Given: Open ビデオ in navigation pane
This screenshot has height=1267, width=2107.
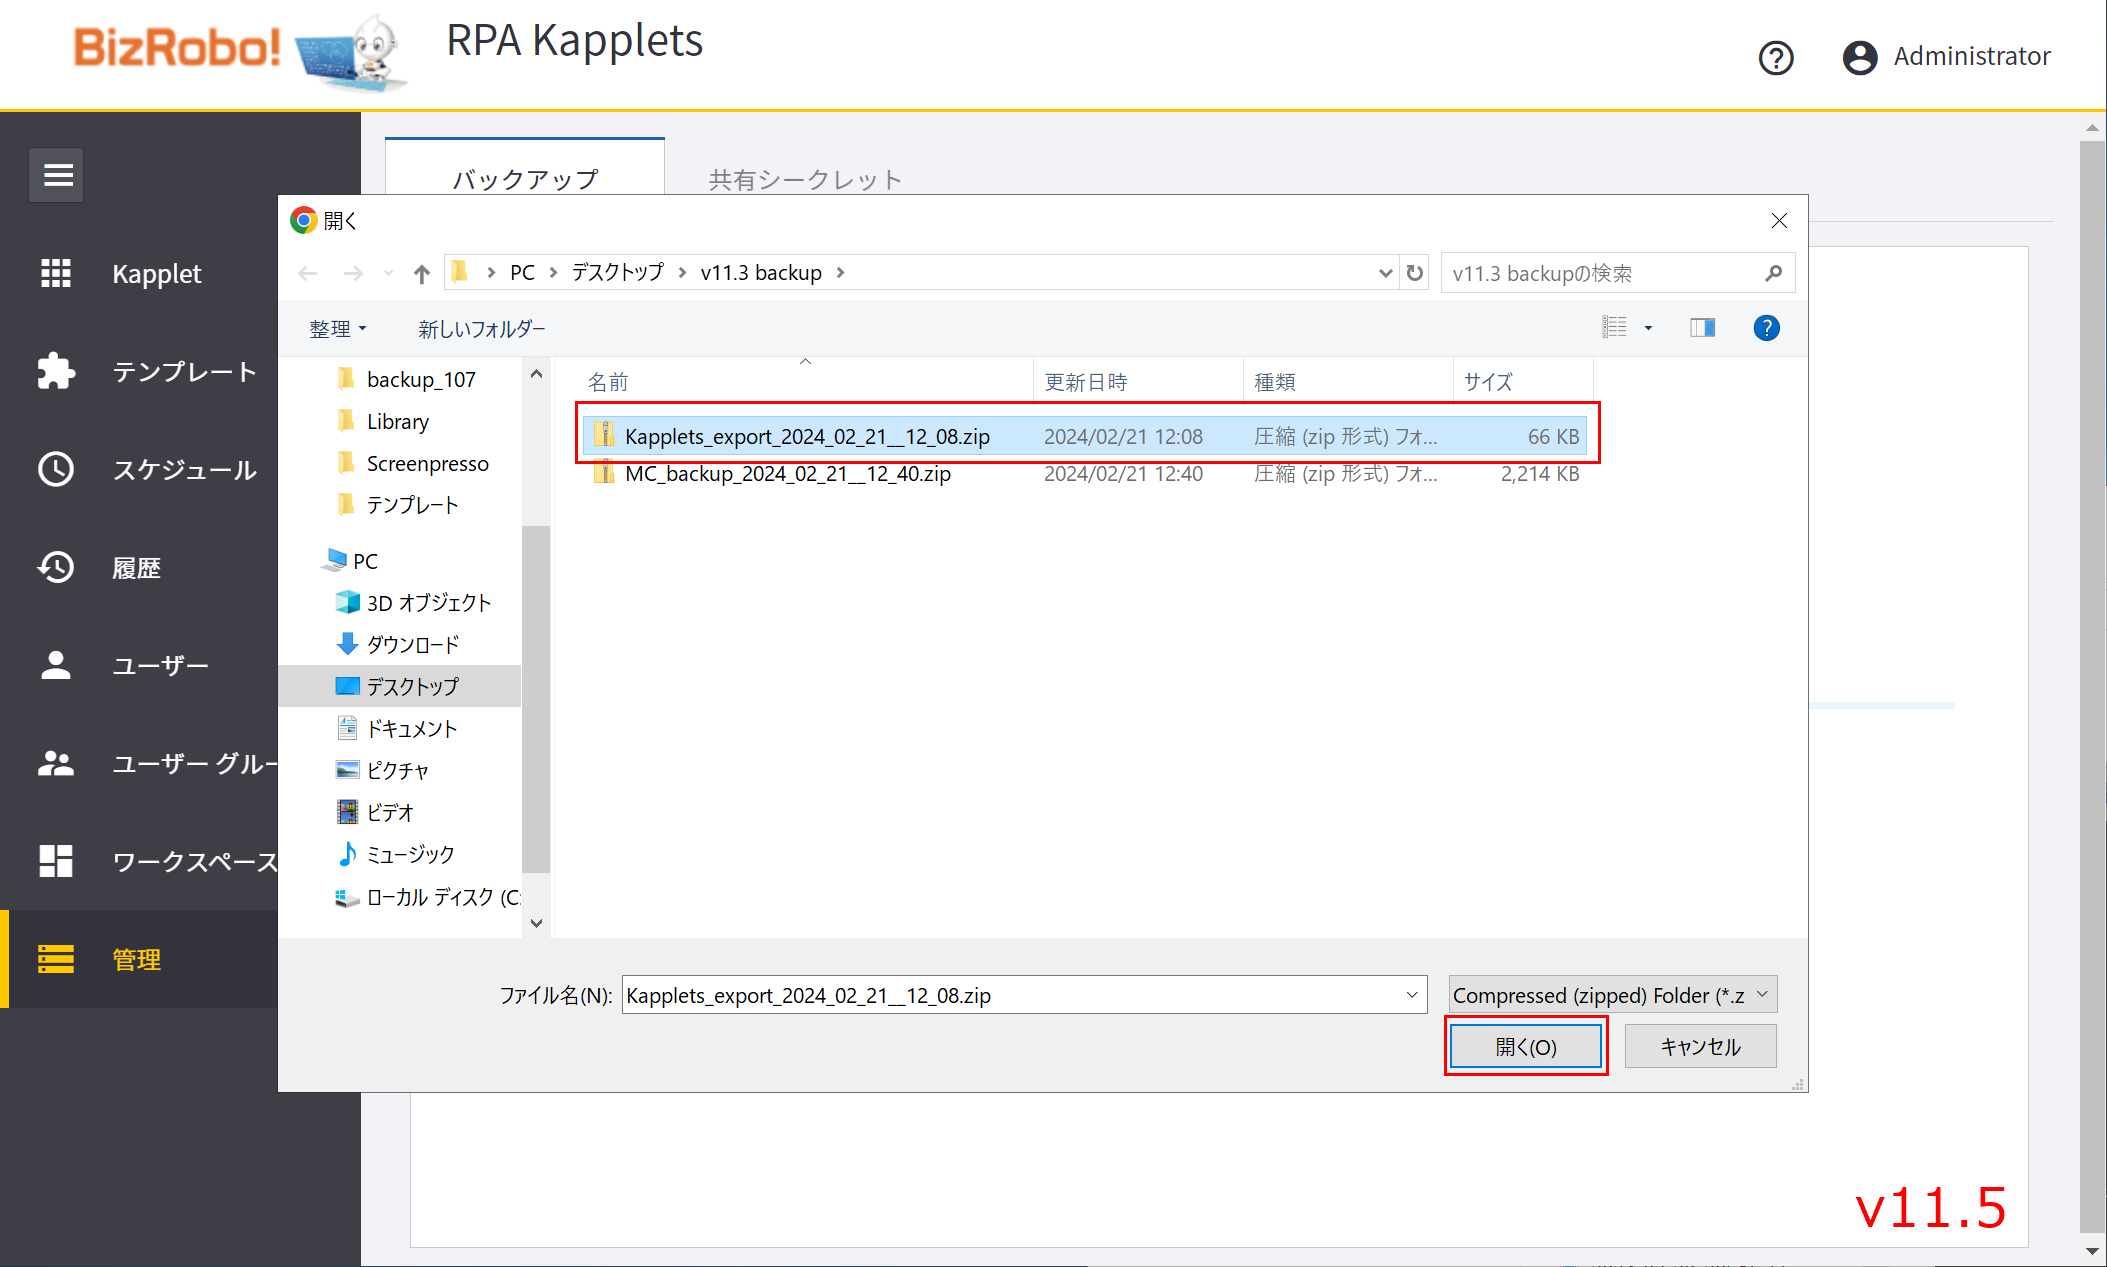Looking at the screenshot, I should pyautogui.click(x=377, y=813).
